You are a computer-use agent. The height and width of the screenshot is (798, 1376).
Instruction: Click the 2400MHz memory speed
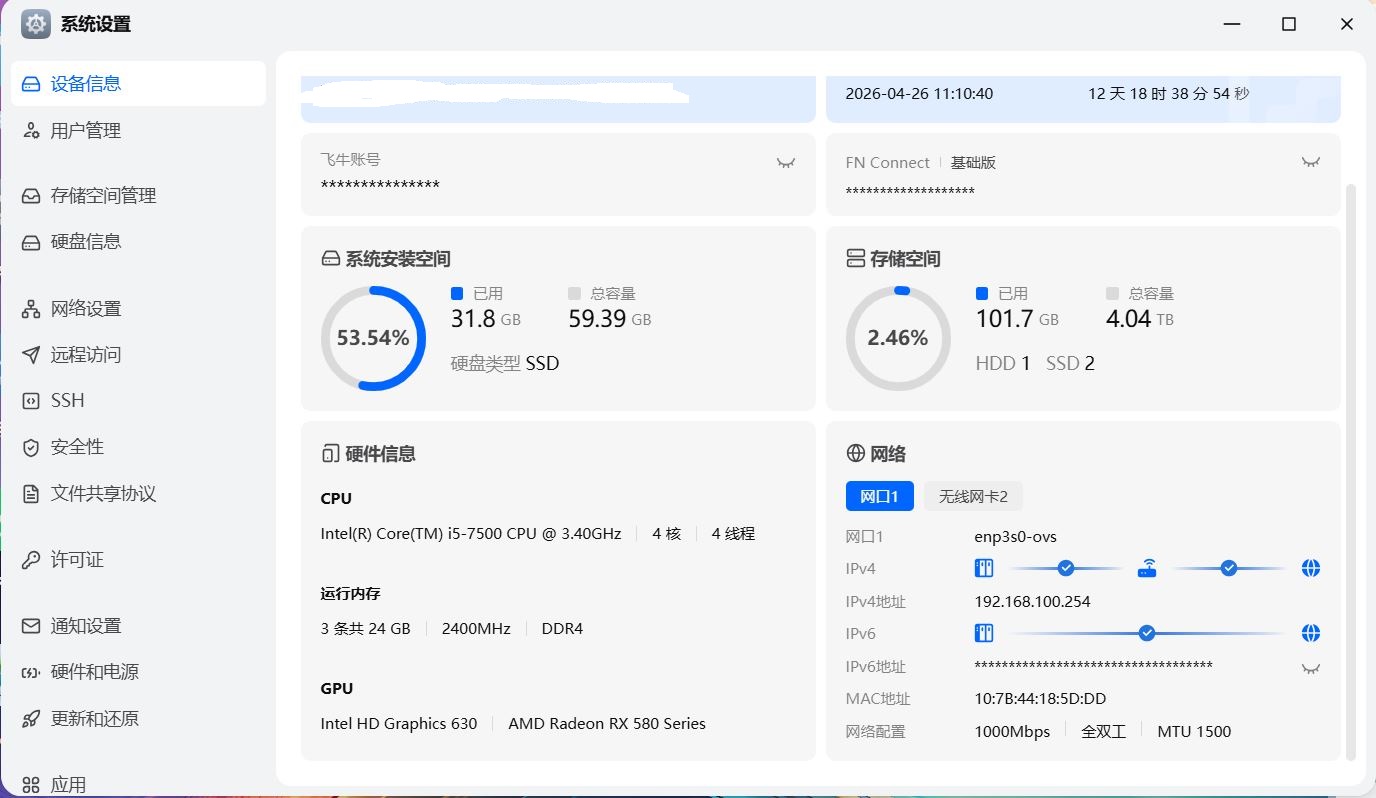tap(476, 629)
